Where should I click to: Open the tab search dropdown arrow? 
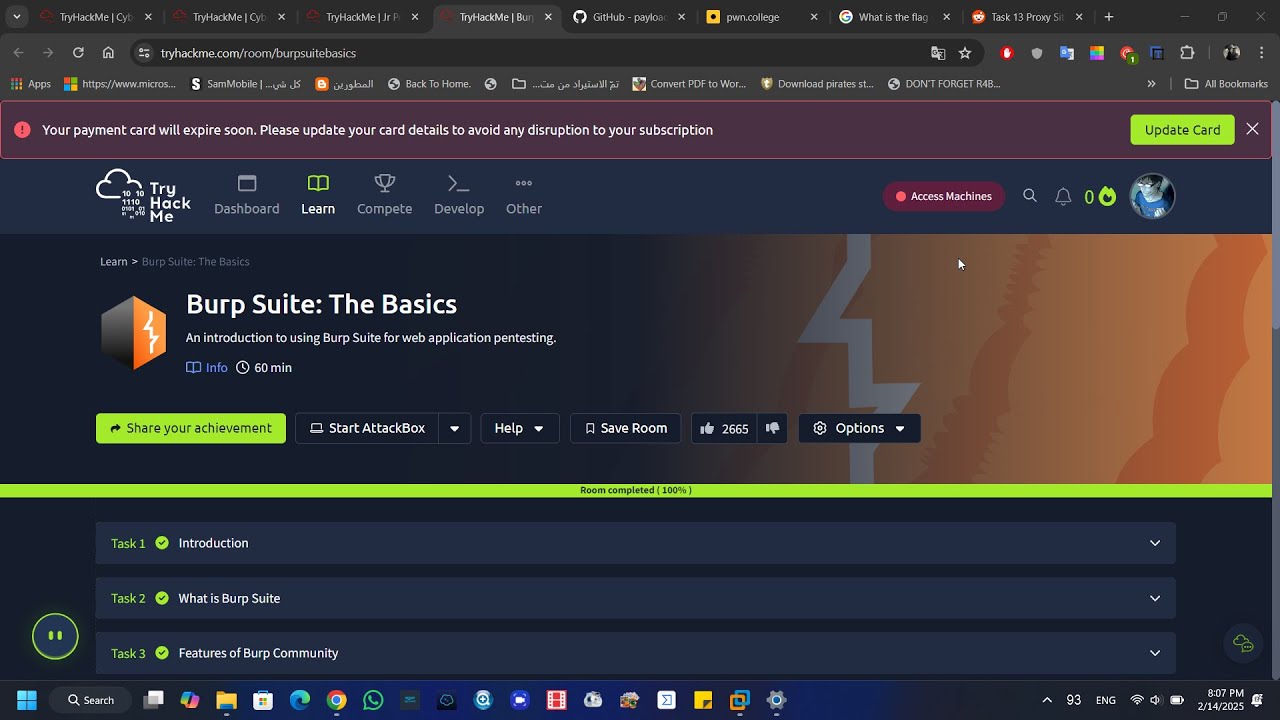pos(17,17)
